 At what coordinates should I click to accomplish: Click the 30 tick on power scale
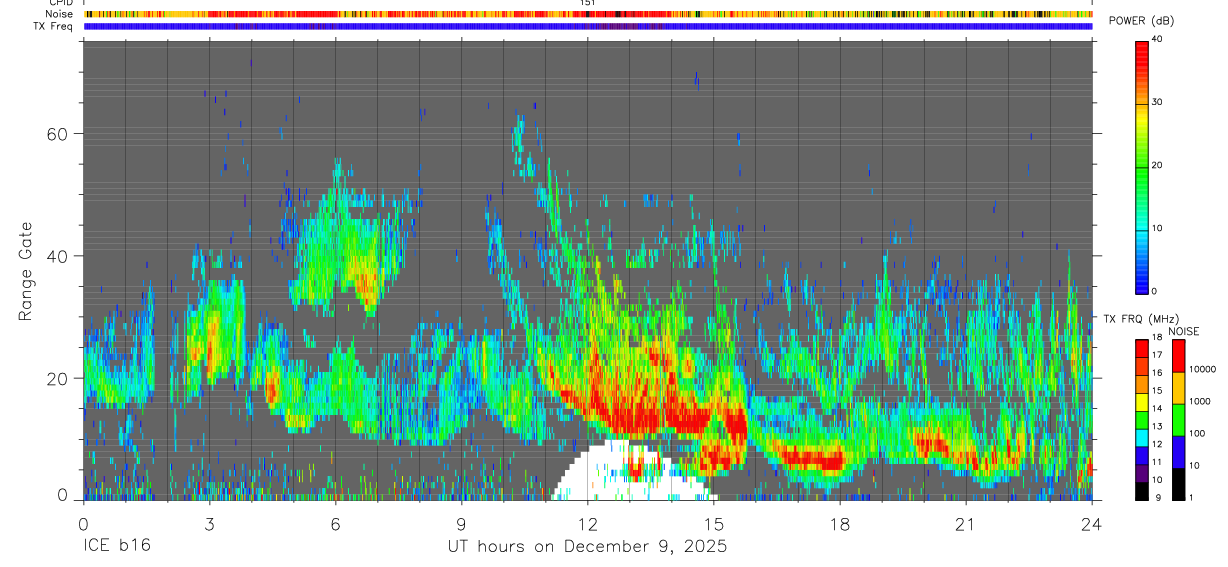[x=1157, y=102]
